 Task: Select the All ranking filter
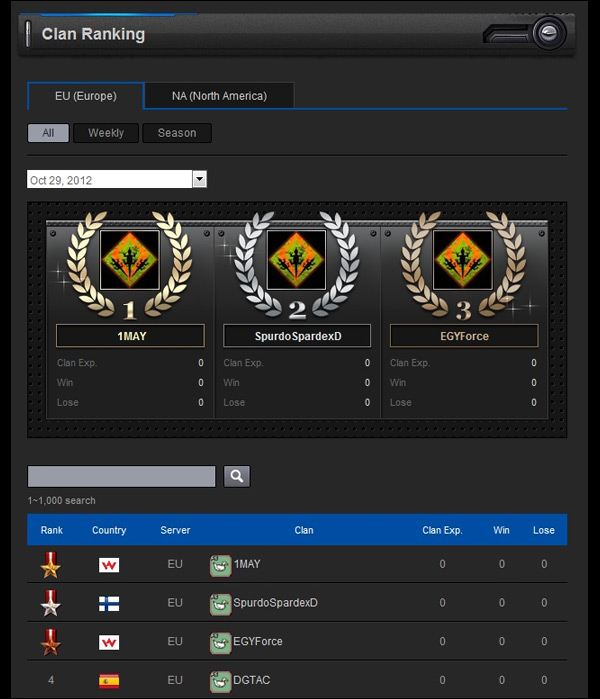[48, 133]
